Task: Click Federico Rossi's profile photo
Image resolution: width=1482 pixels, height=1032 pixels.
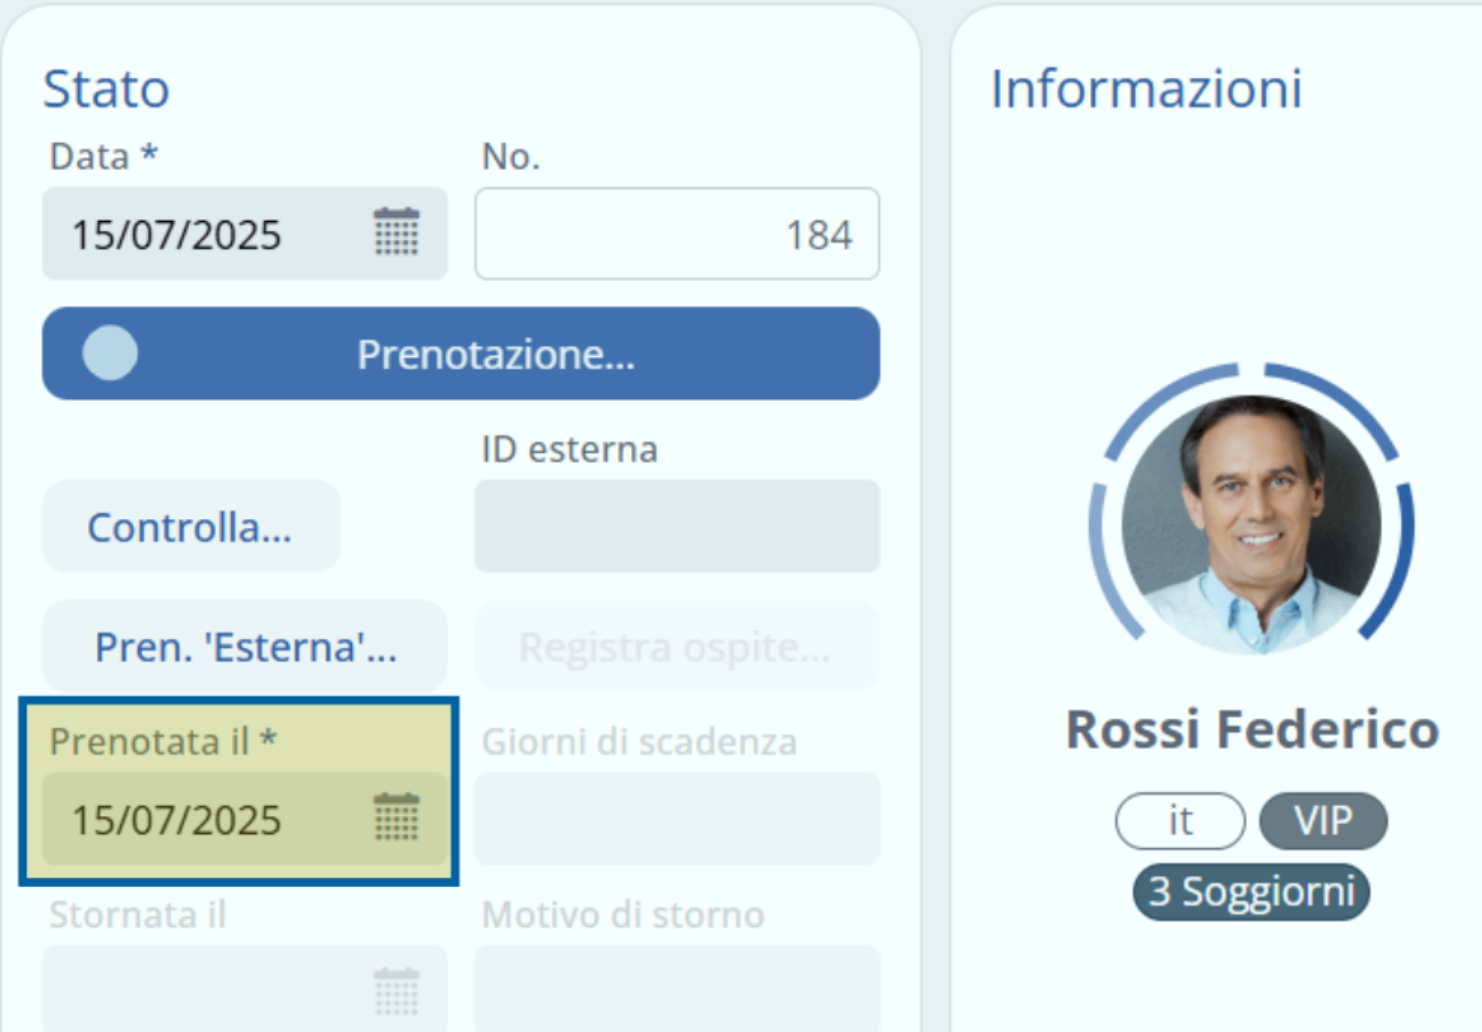Action: point(1251,524)
